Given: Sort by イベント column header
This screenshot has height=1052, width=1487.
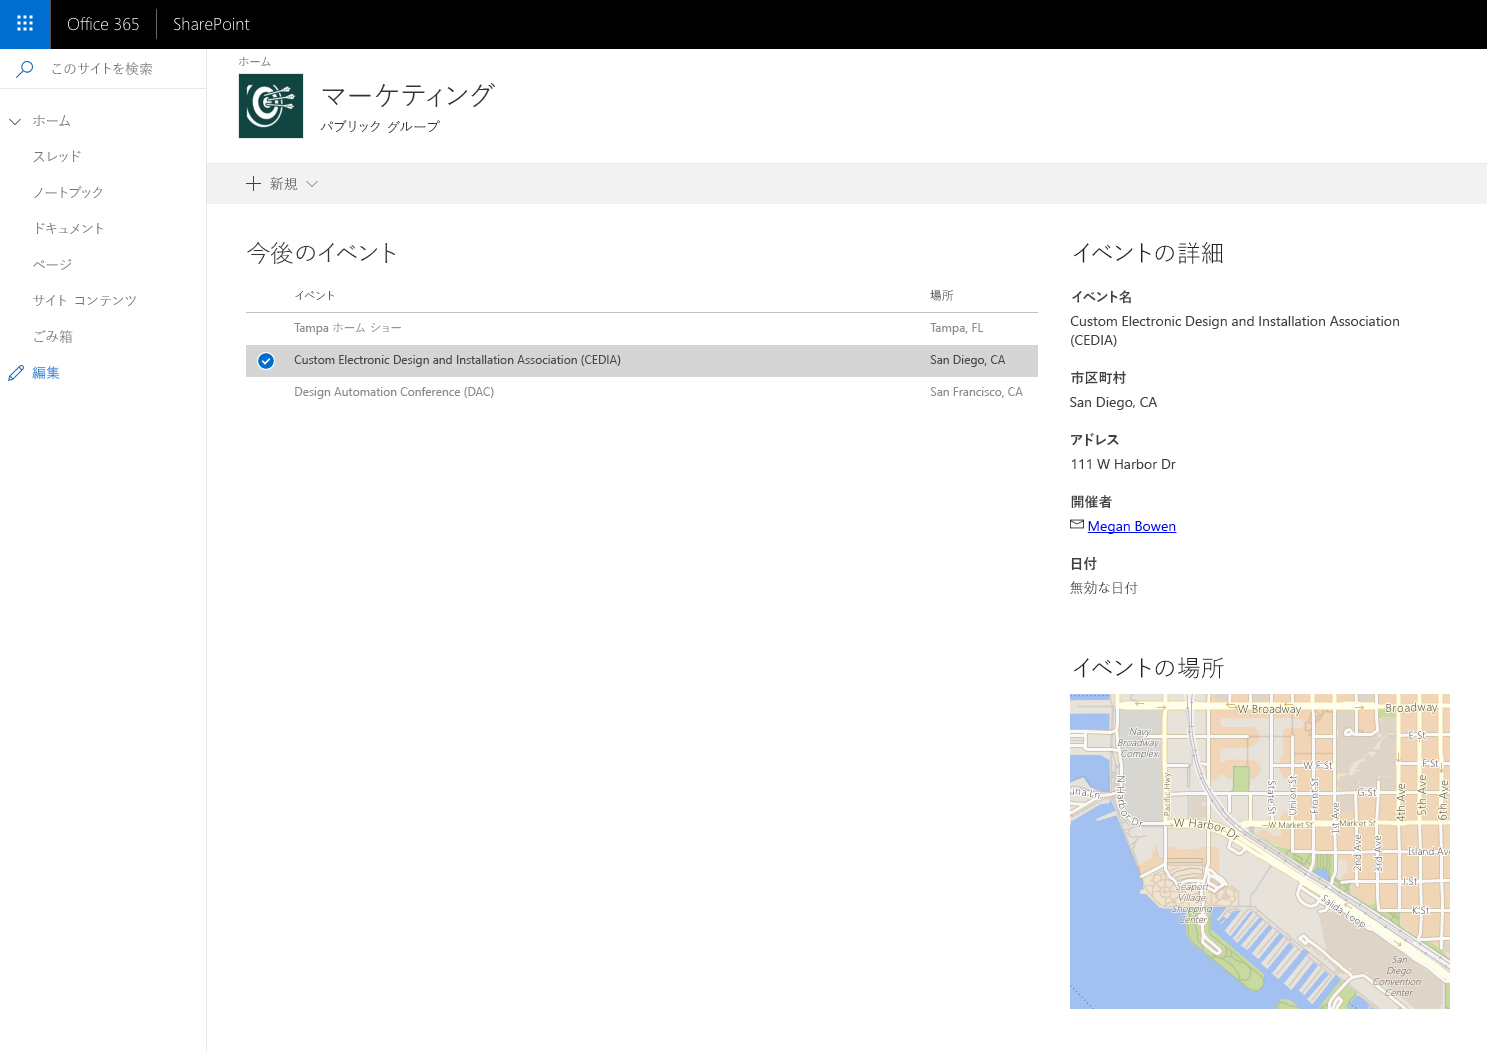Looking at the screenshot, I should pos(315,296).
